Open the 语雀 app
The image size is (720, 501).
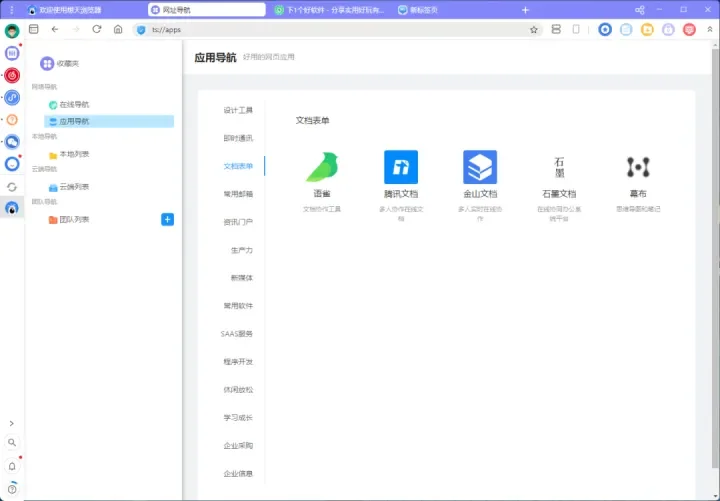(x=322, y=181)
